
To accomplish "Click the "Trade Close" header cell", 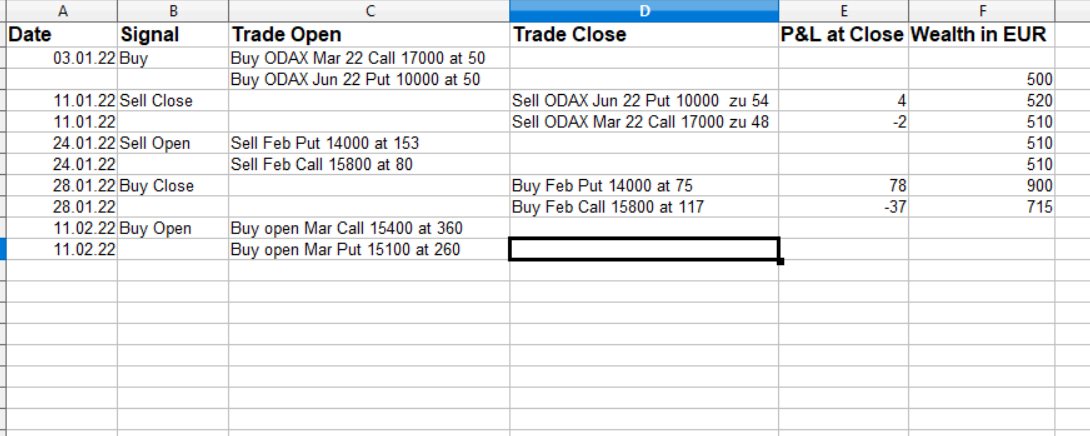I will coord(644,35).
